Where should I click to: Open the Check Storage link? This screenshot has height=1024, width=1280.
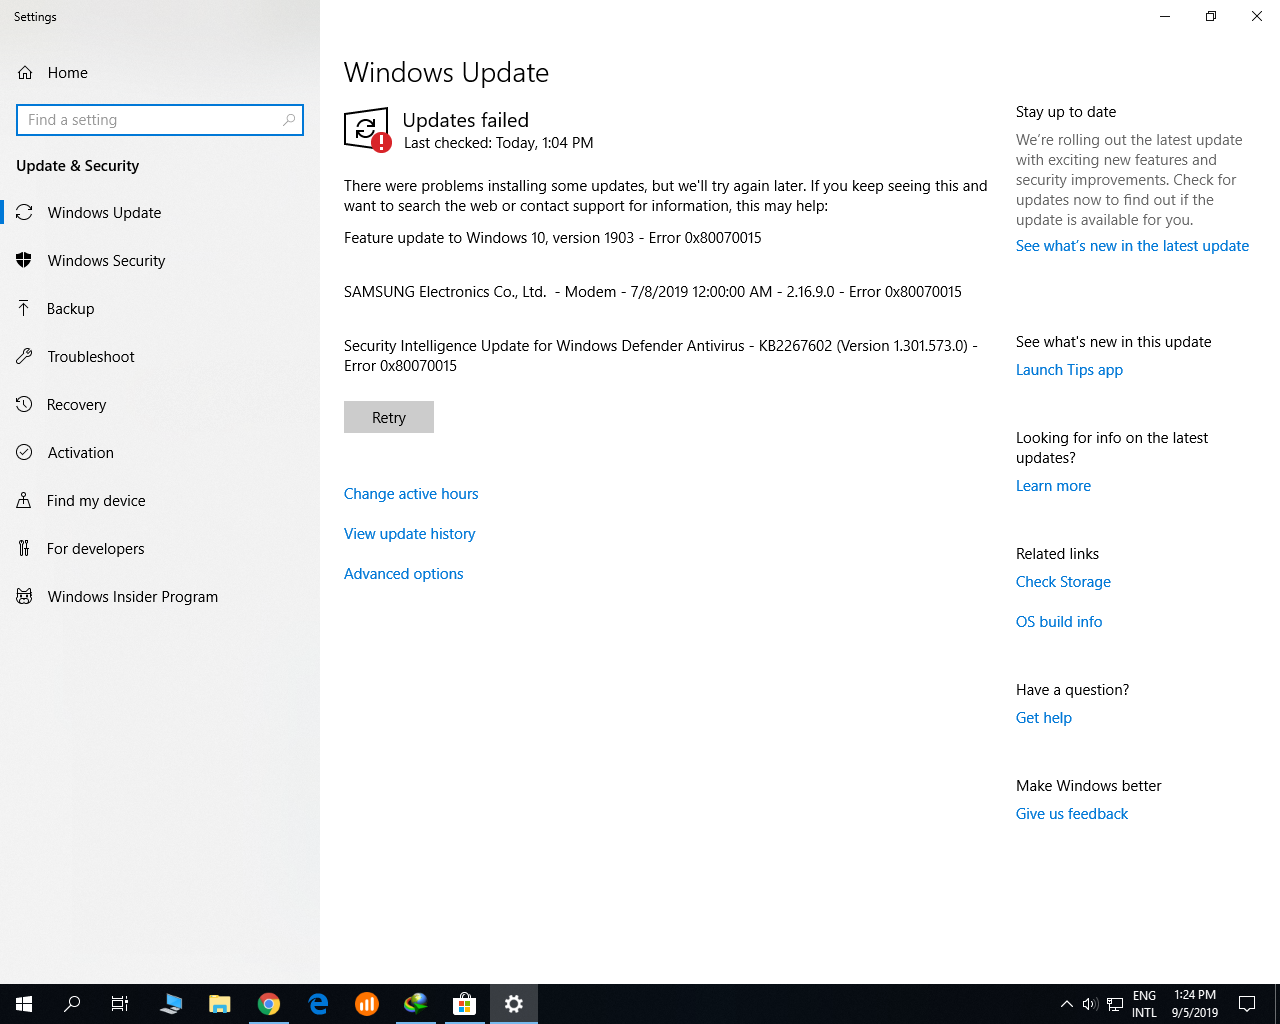(x=1063, y=582)
